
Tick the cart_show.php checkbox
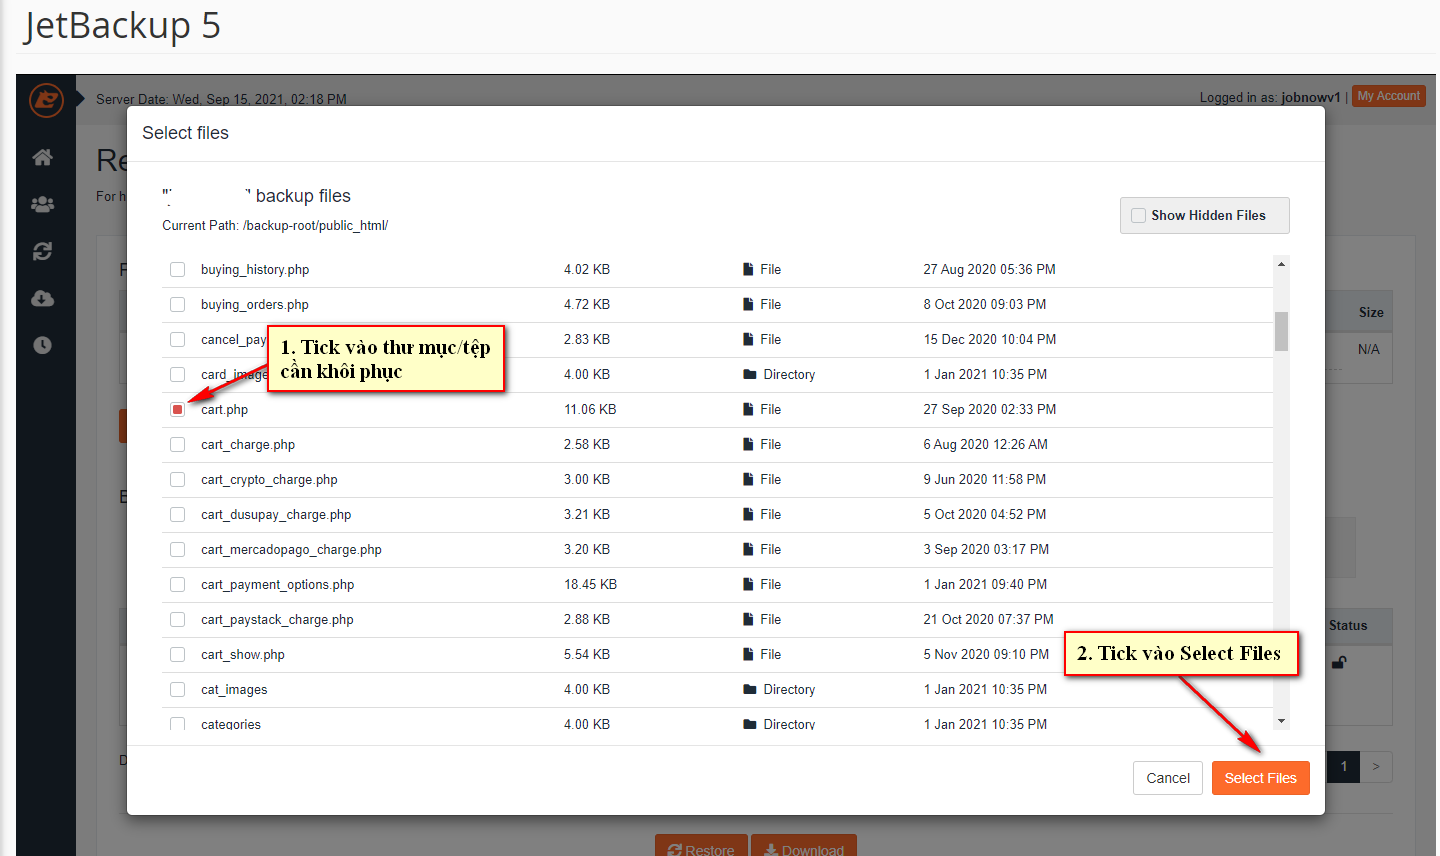(177, 654)
